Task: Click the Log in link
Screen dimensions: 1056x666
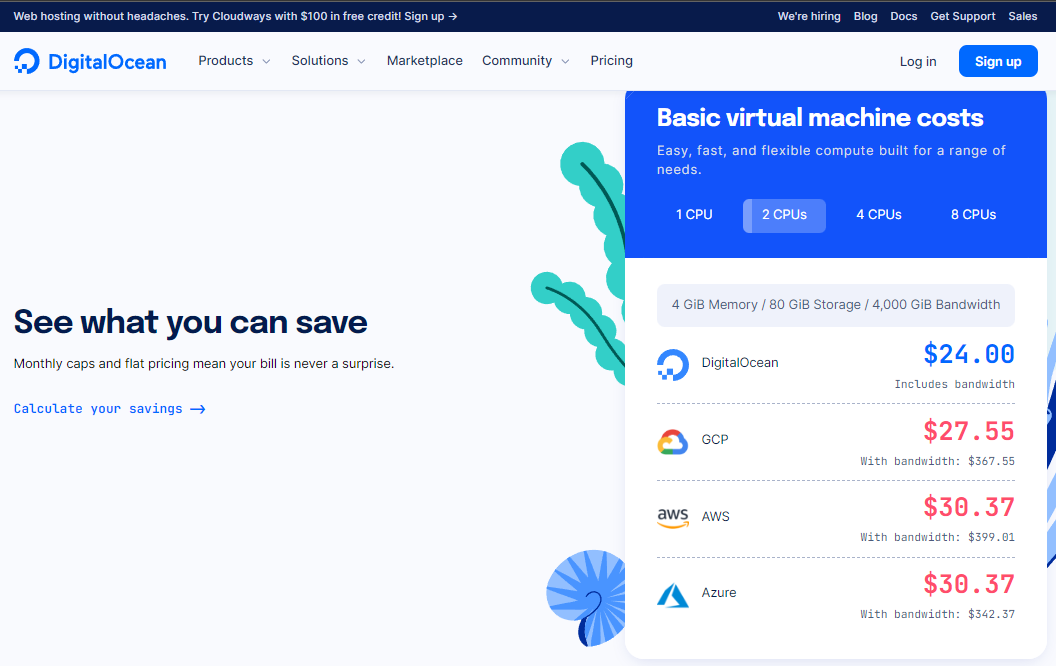Action: [918, 61]
